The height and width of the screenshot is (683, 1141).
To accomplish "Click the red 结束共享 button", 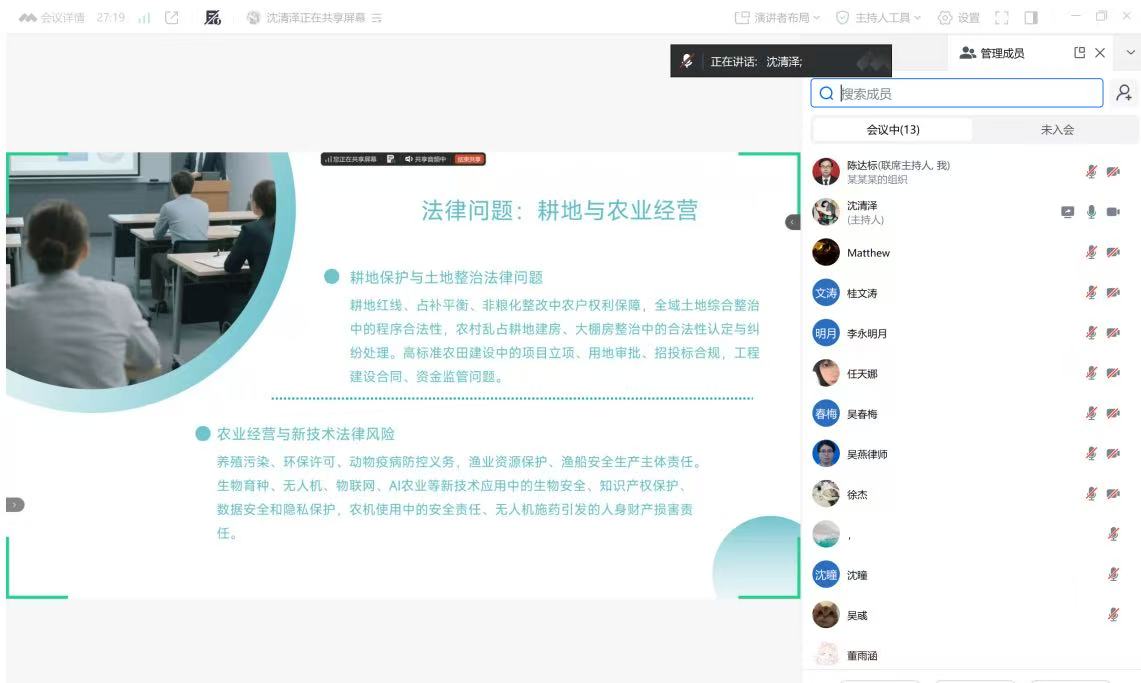I will pos(469,159).
